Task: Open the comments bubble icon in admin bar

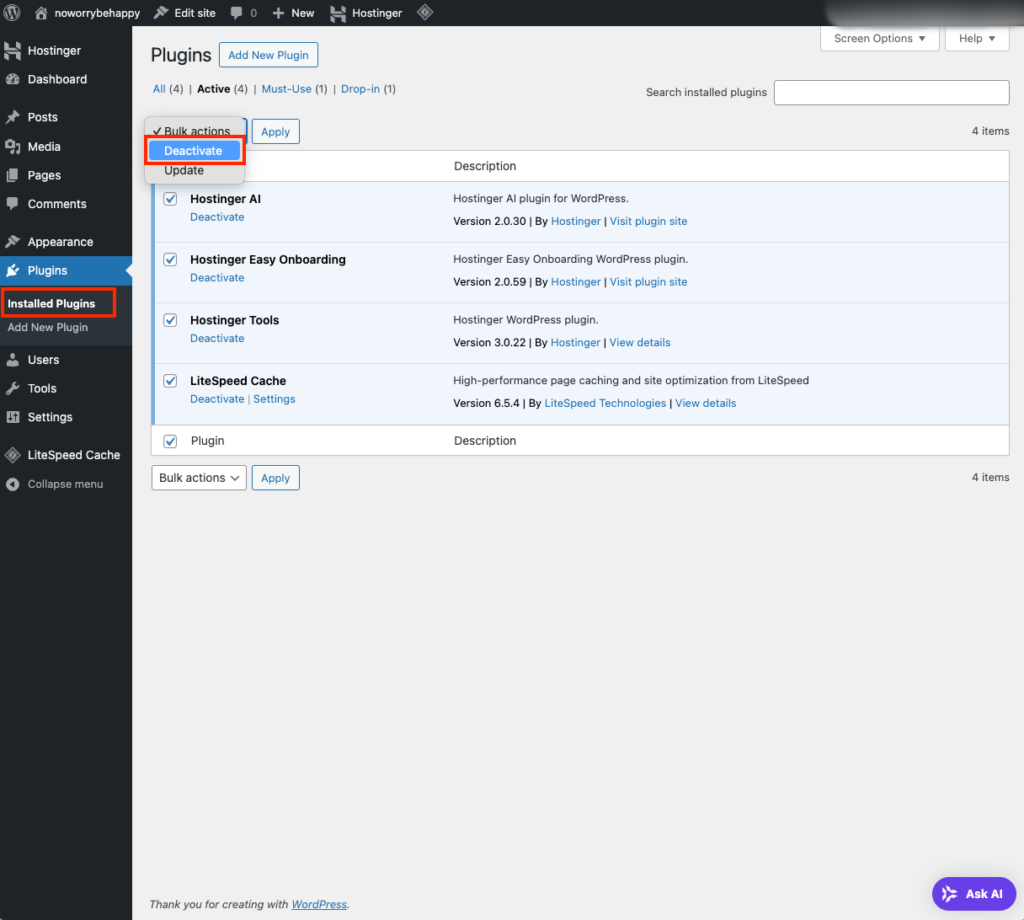Action: [x=236, y=12]
